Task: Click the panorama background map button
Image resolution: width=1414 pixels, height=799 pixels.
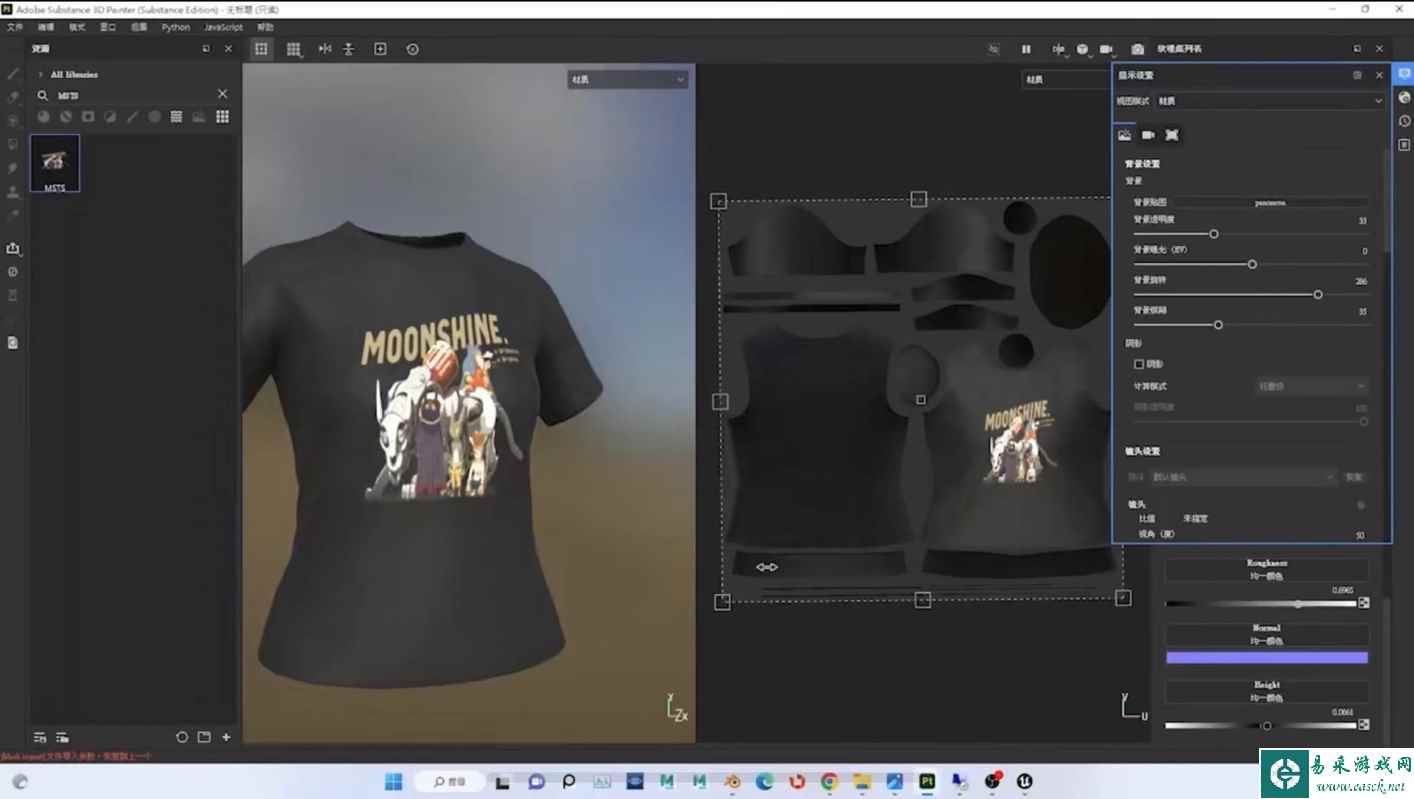Action: click(x=1270, y=202)
